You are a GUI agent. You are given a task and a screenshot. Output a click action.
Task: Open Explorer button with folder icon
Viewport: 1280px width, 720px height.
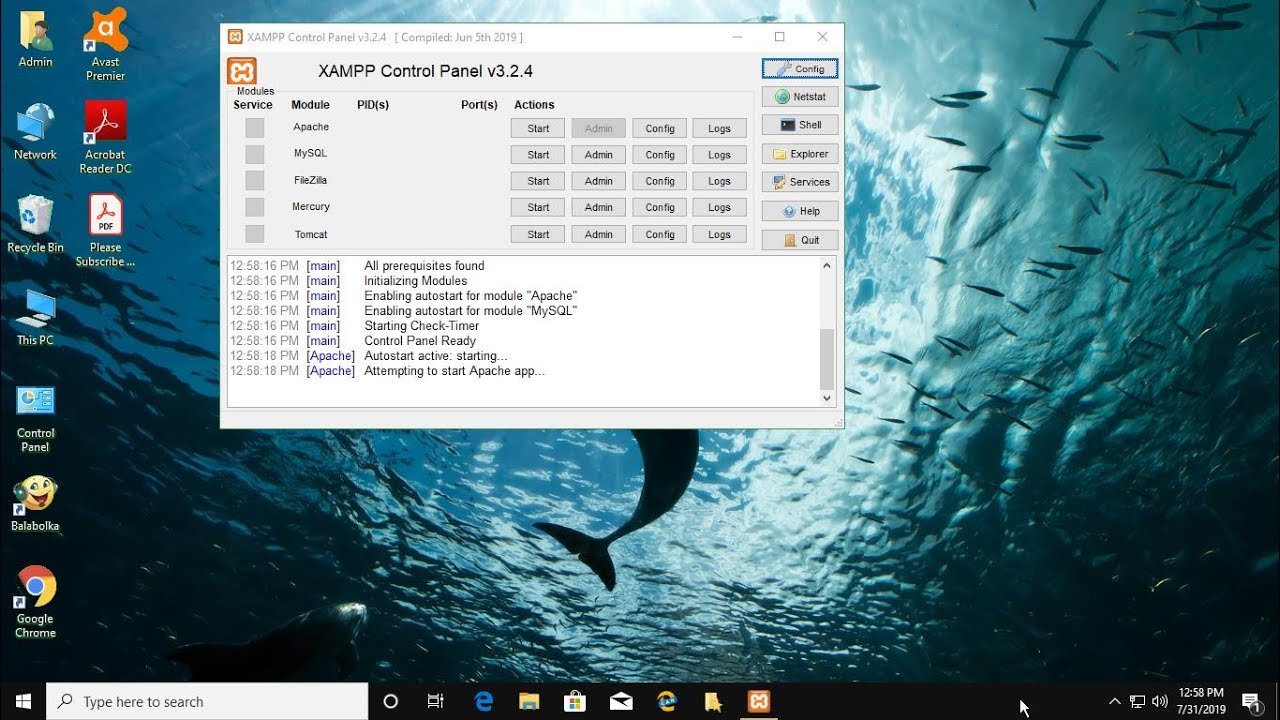coord(800,154)
